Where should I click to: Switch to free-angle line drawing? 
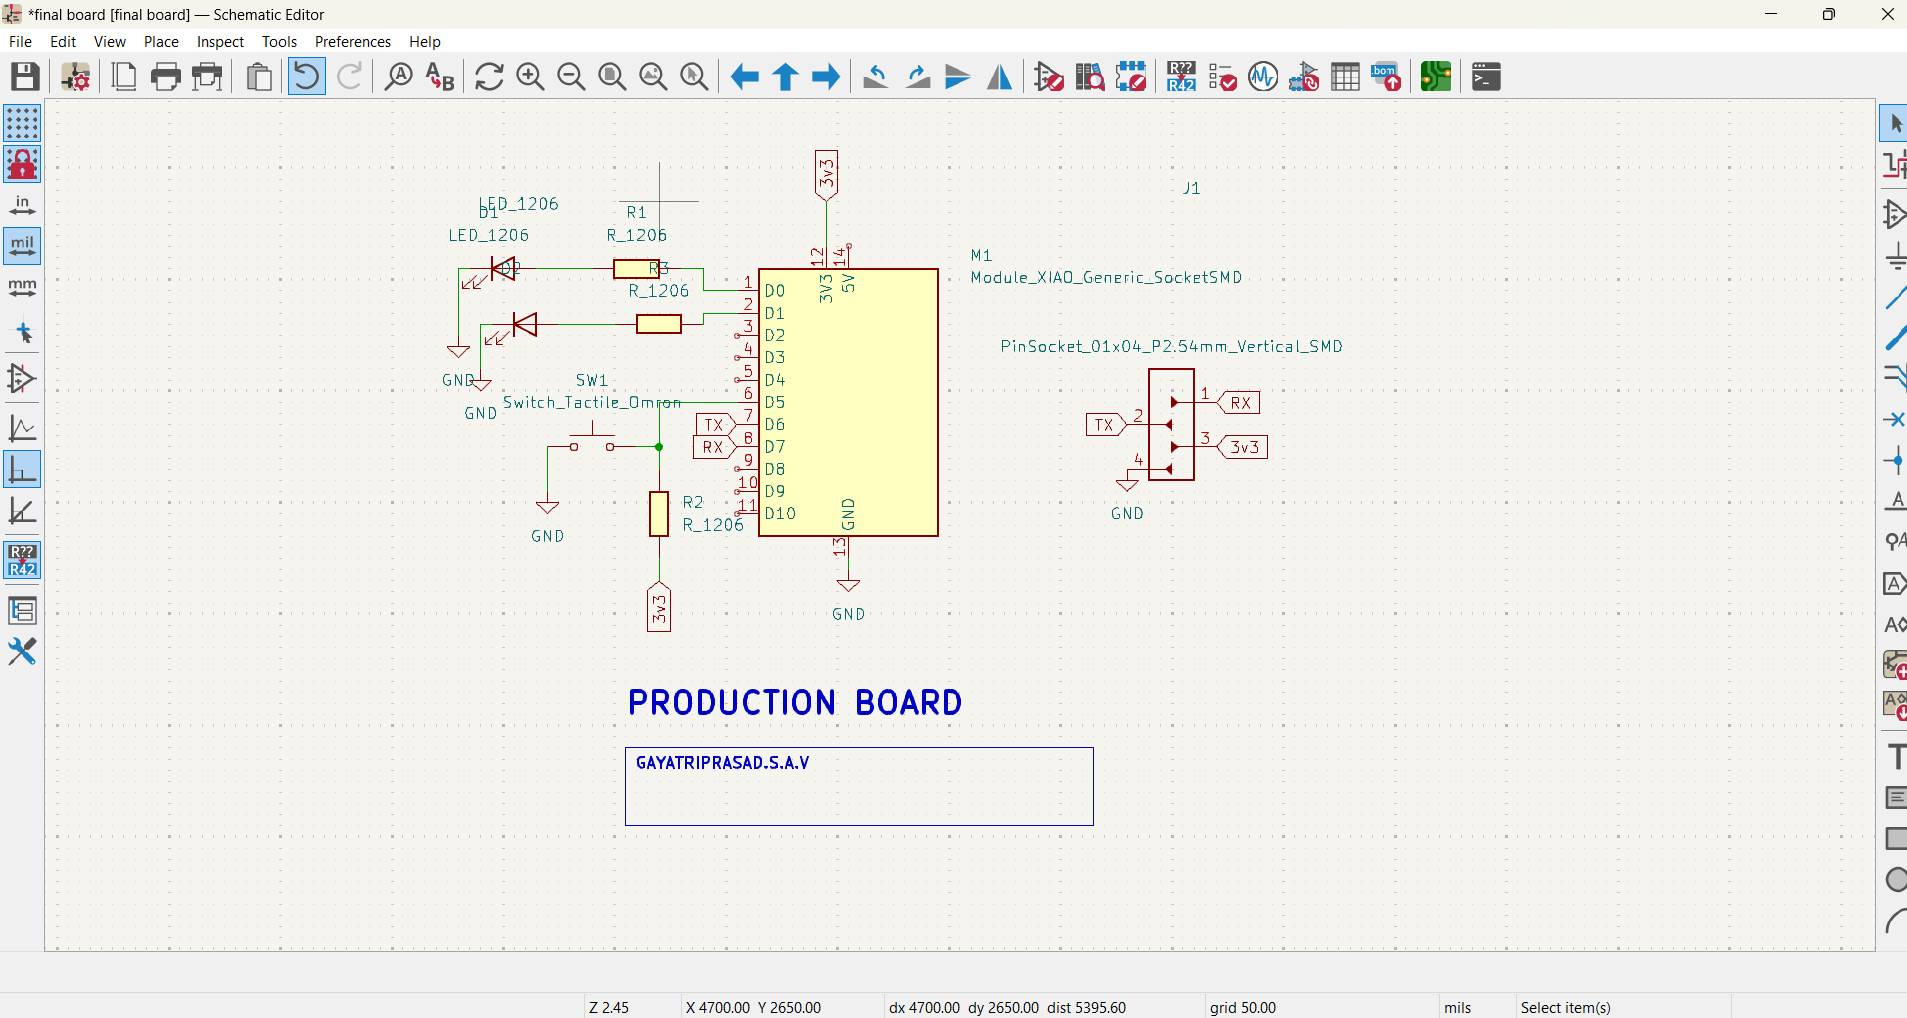tap(22, 428)
